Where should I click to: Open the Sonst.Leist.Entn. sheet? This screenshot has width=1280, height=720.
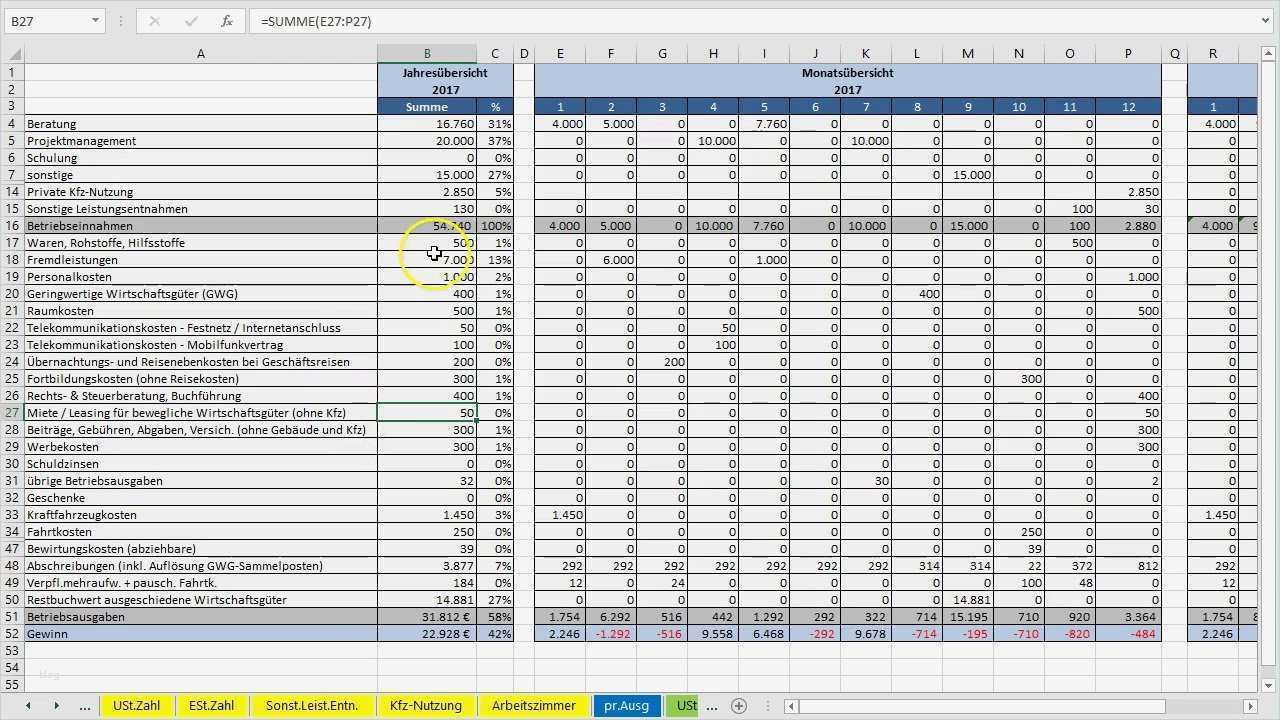pos(312,705)
